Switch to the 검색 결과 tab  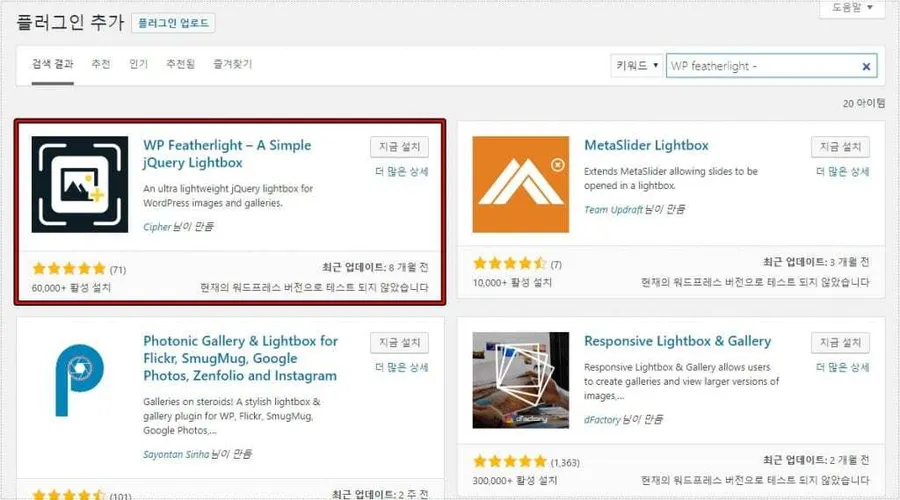click(x=52, y=64)
